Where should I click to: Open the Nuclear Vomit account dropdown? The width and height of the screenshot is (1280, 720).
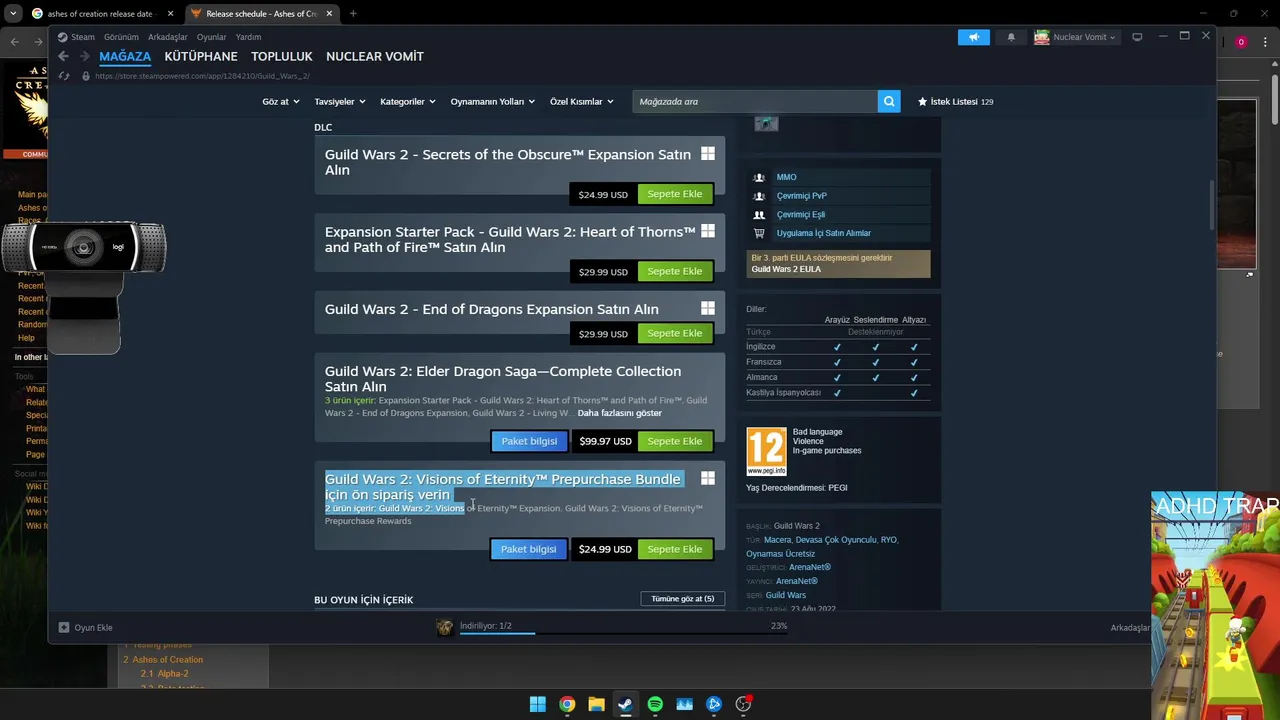1084,37
